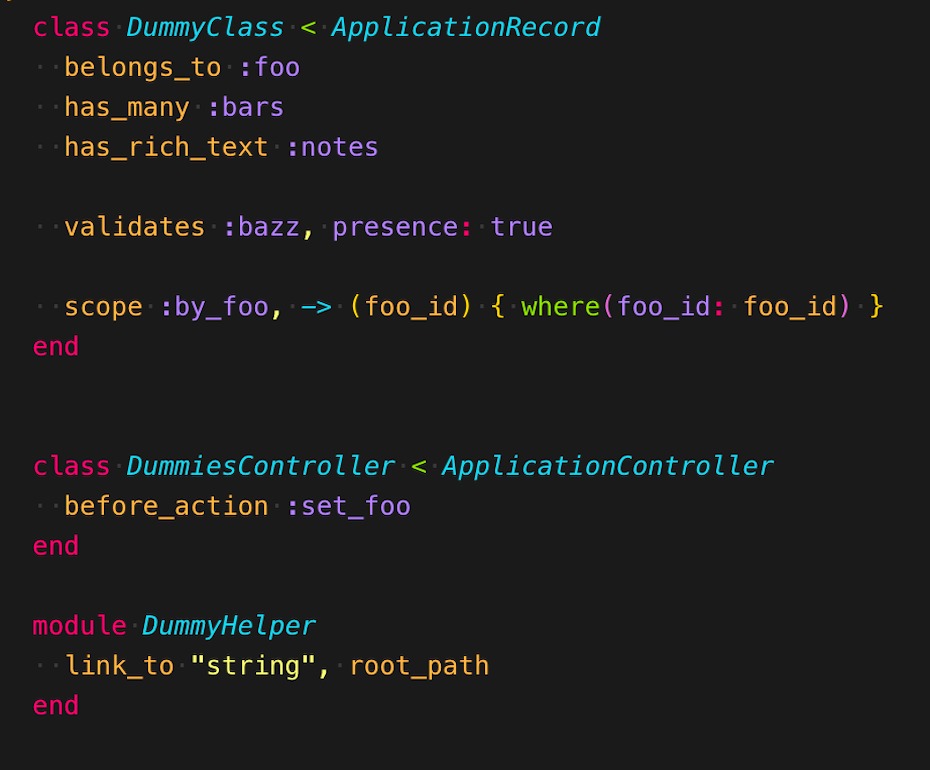Click the DummiesController class name
This screenshot has width=930, height=770.
pyautogui.click(x=260, y=466)
